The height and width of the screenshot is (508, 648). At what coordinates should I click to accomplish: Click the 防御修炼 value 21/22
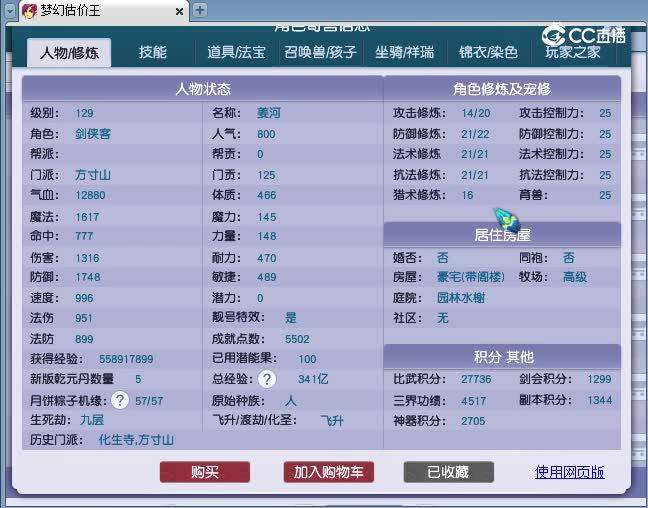pos(475,134)
